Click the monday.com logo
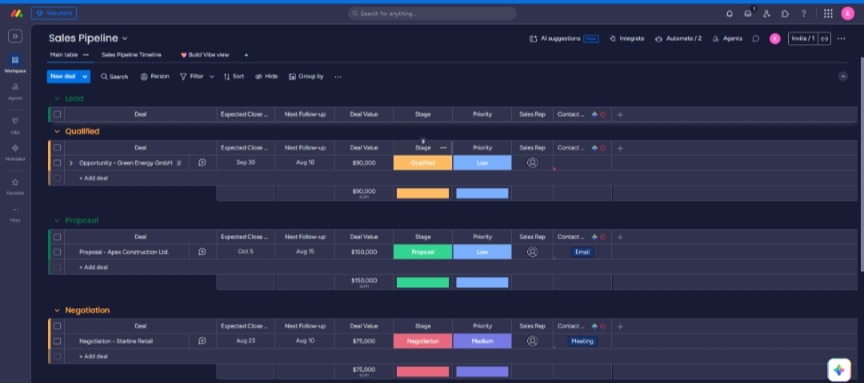The width and height of the screenshot is (864, 383). [16, 13]
